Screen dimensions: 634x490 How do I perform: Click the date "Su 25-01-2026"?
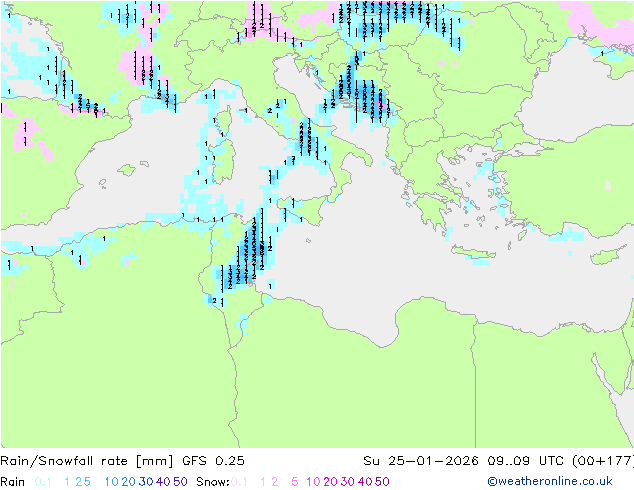[x=421, y=461]
